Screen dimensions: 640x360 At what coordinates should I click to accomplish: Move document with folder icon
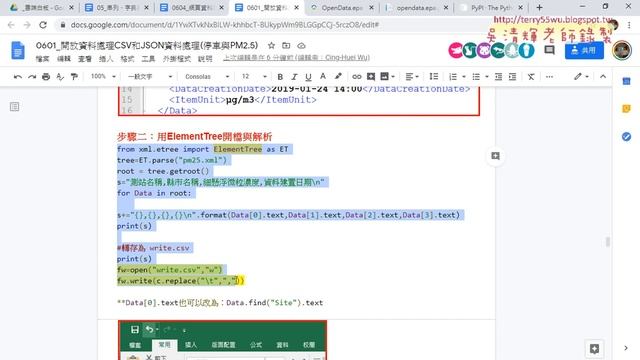click(286, 45)
